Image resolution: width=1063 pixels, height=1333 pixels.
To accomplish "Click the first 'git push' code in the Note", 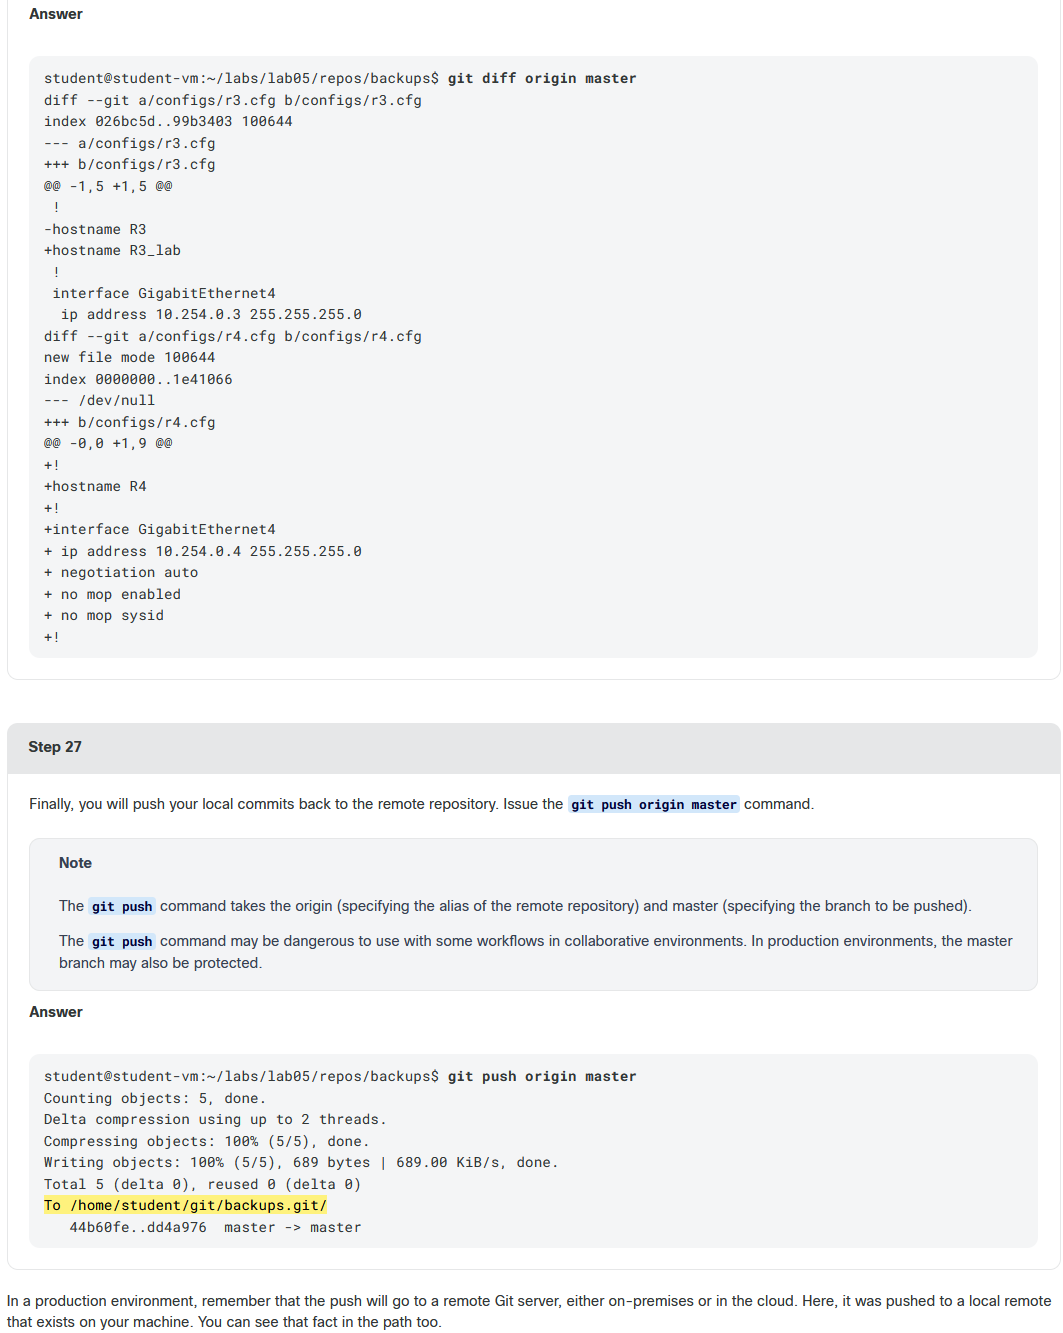I will pyautogui.click(x=122, y=906).
